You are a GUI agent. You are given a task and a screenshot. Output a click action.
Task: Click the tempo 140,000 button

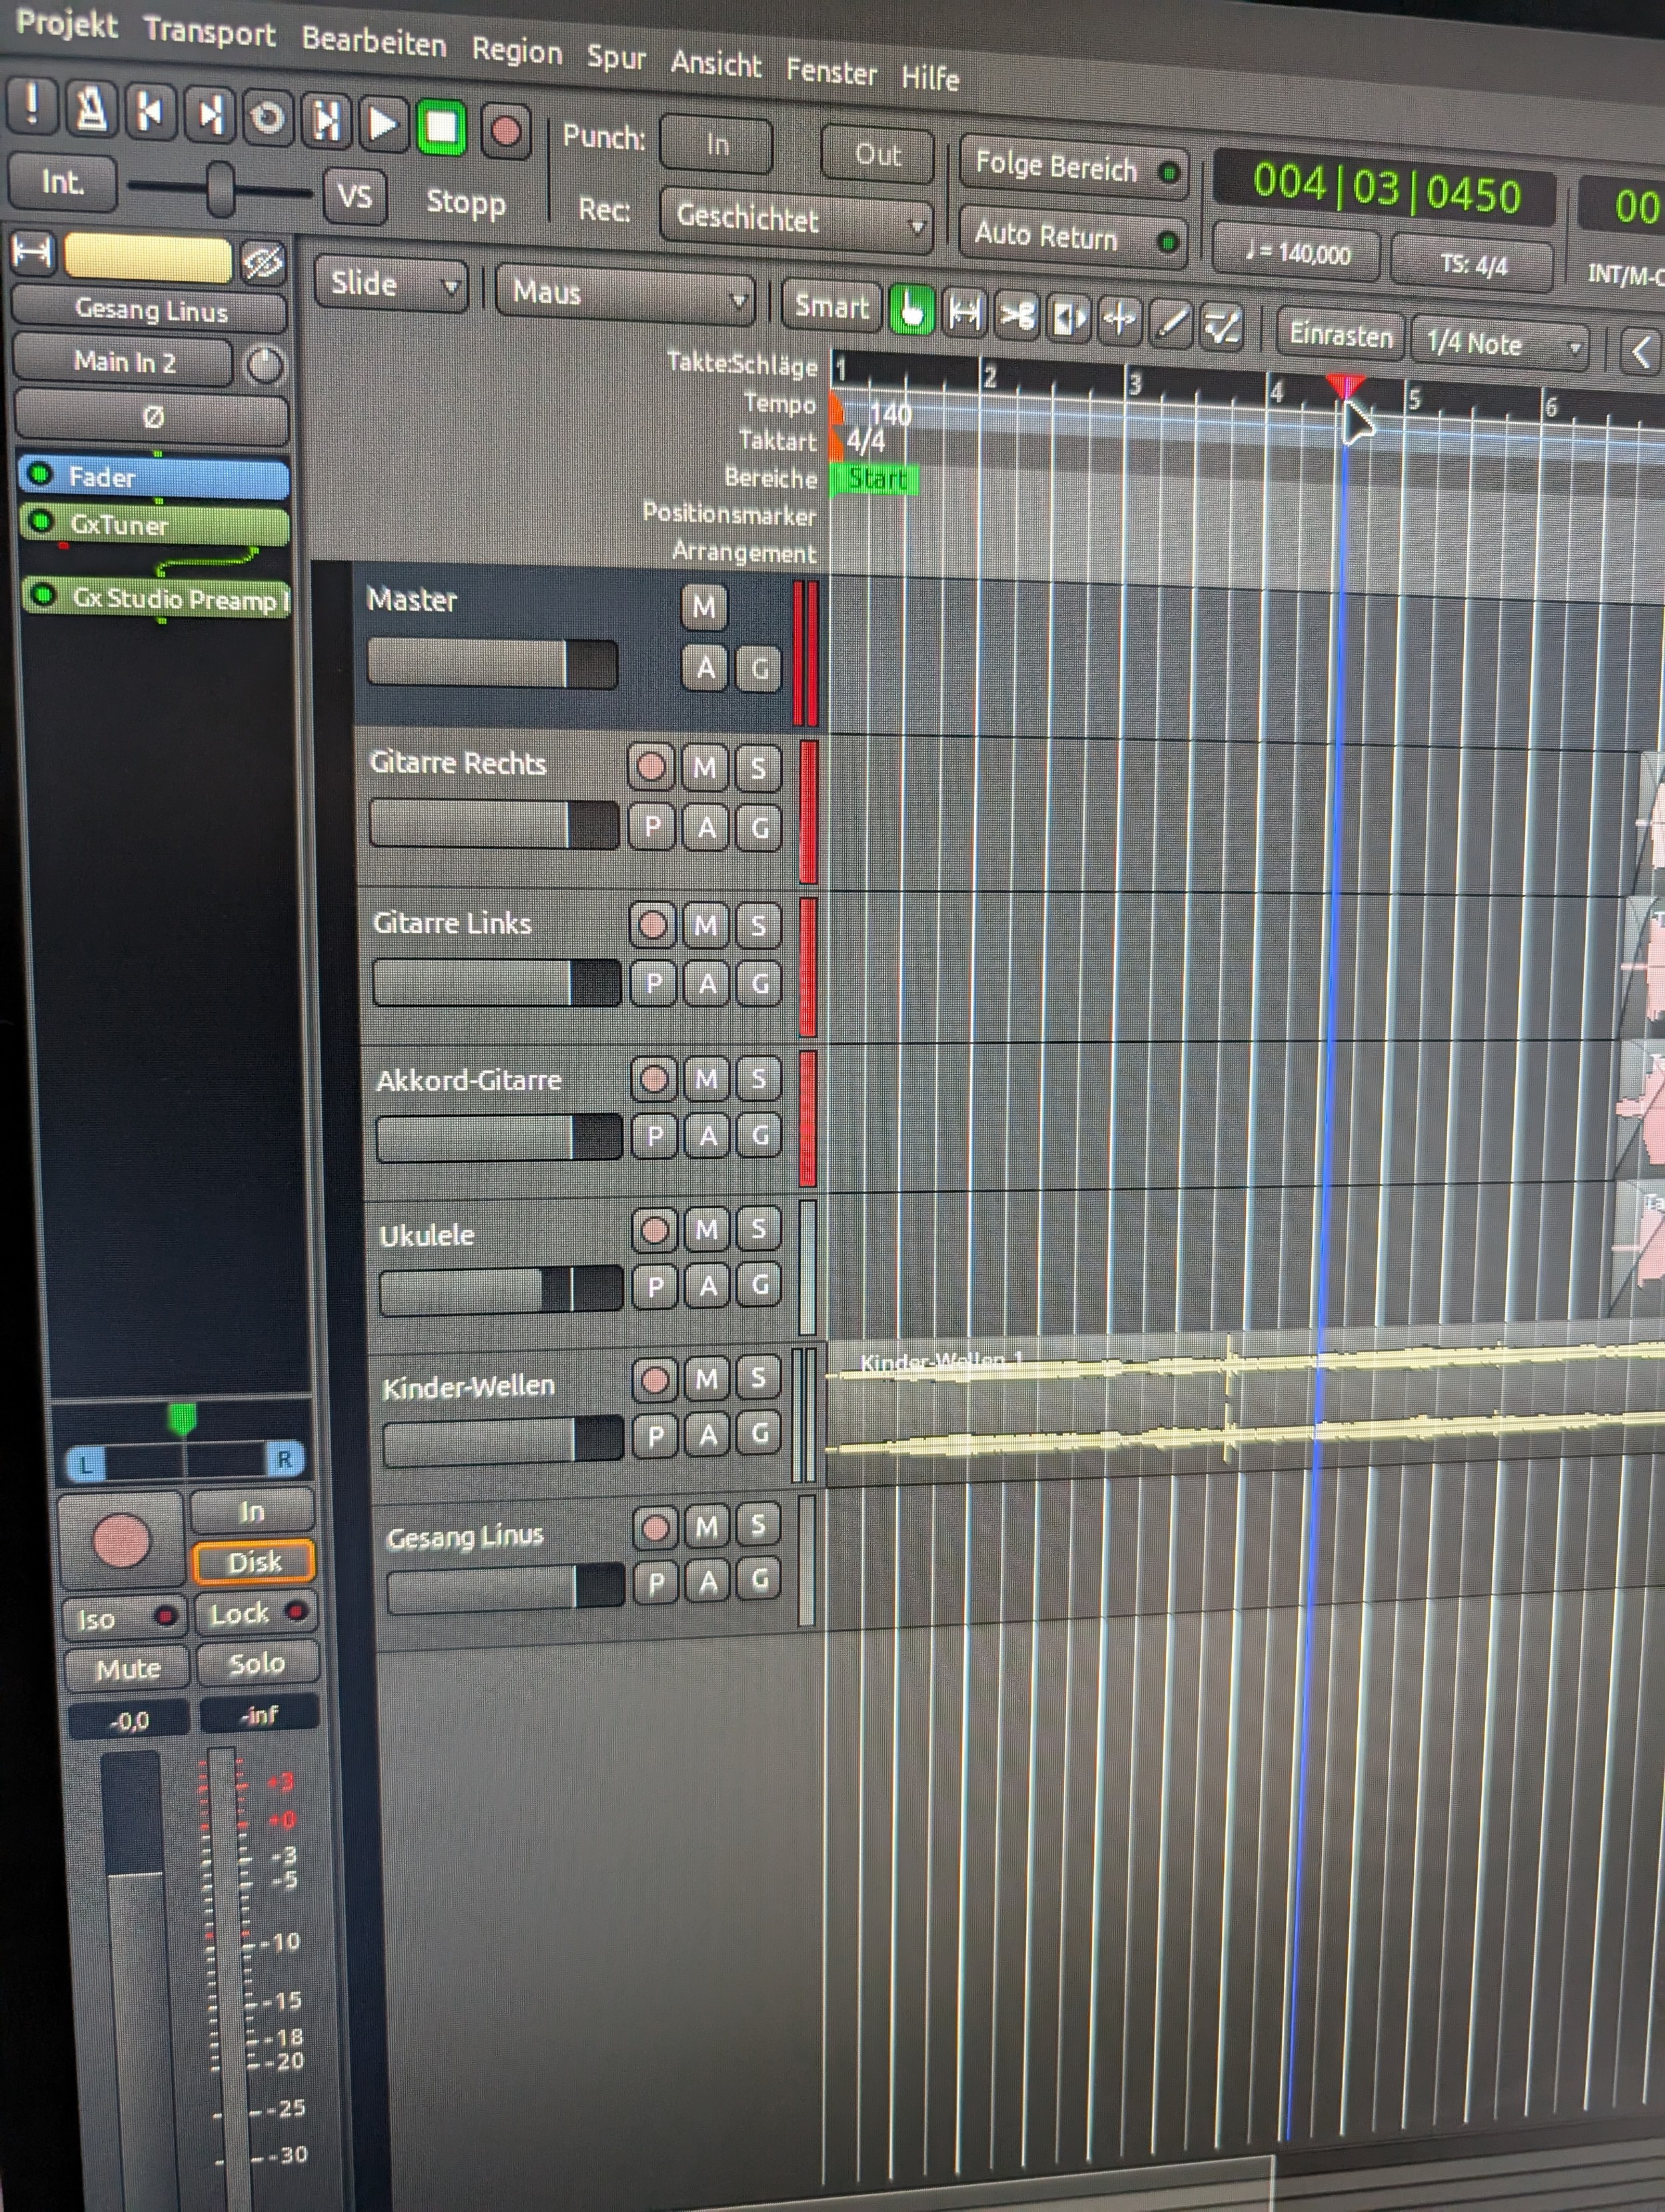point(1297,254)
